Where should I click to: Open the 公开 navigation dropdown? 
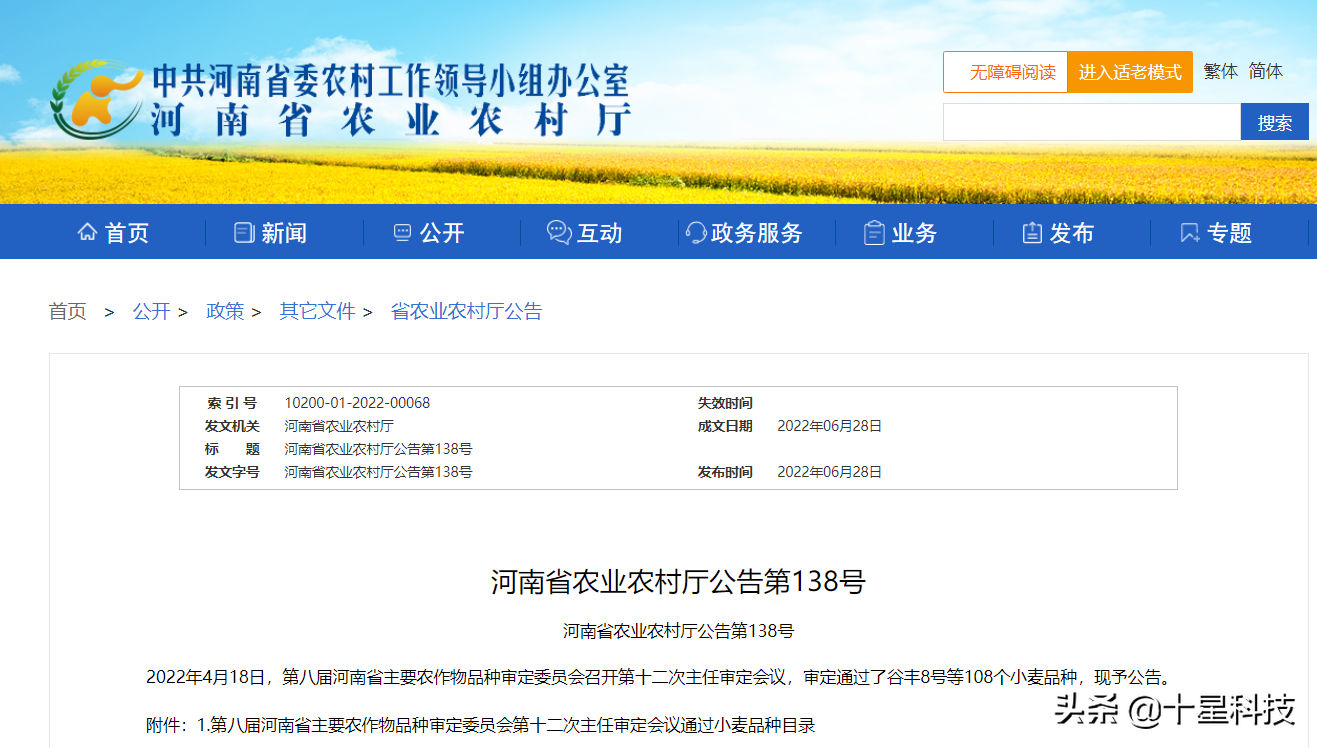pos(429,232)
